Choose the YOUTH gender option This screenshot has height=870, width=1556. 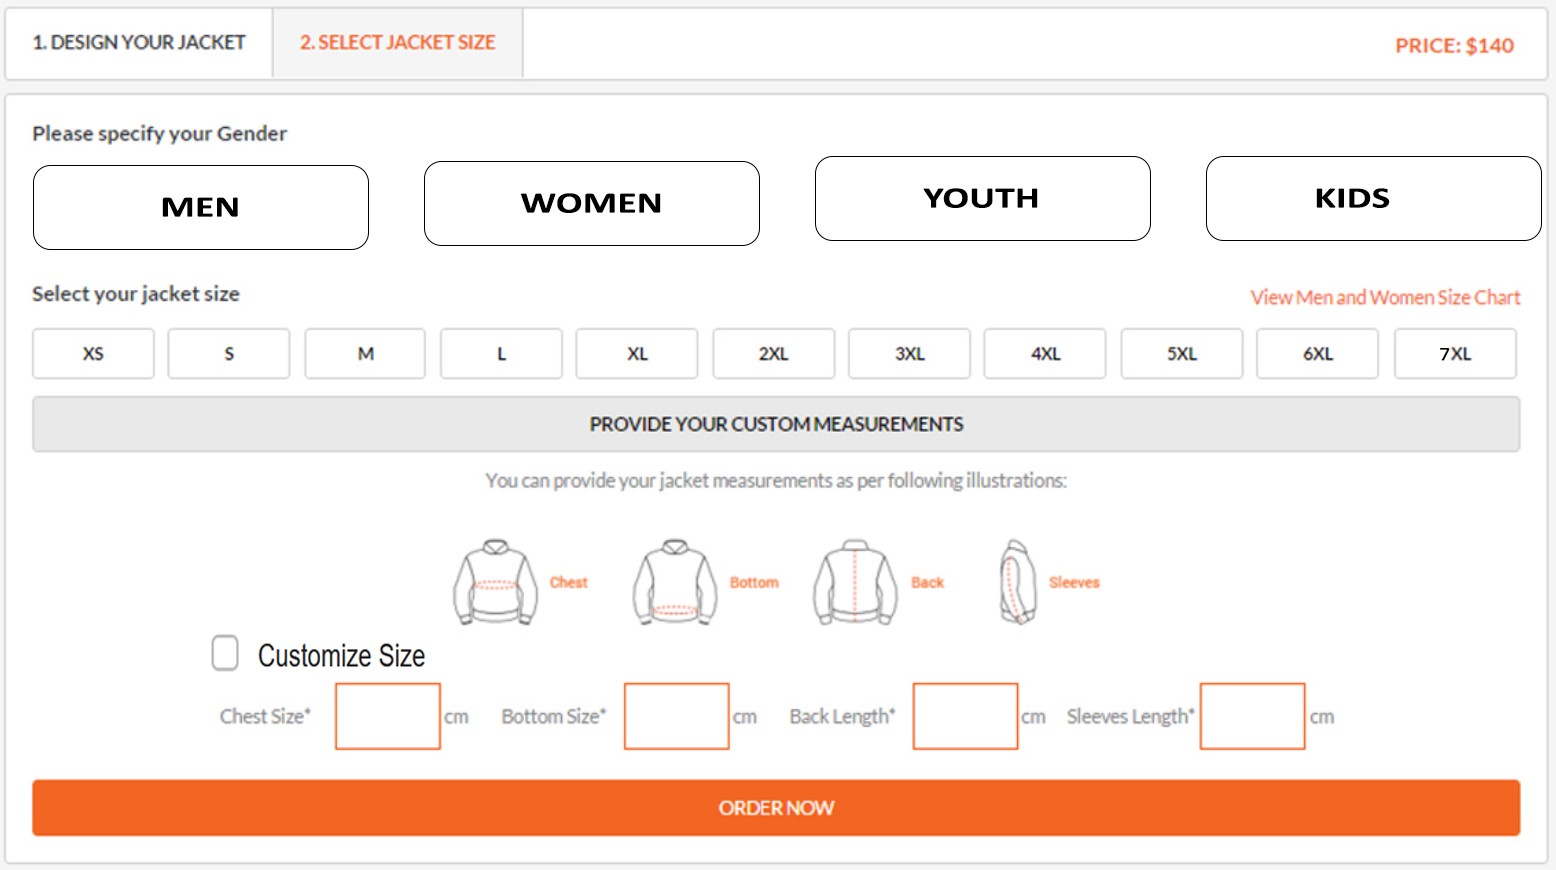tap(981, 198)
